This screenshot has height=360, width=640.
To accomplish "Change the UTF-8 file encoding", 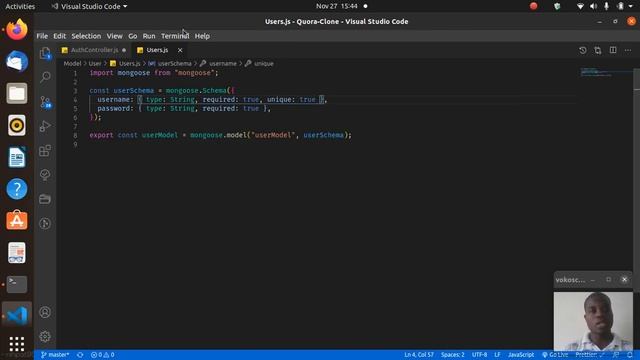I will [x=480, y=355].
